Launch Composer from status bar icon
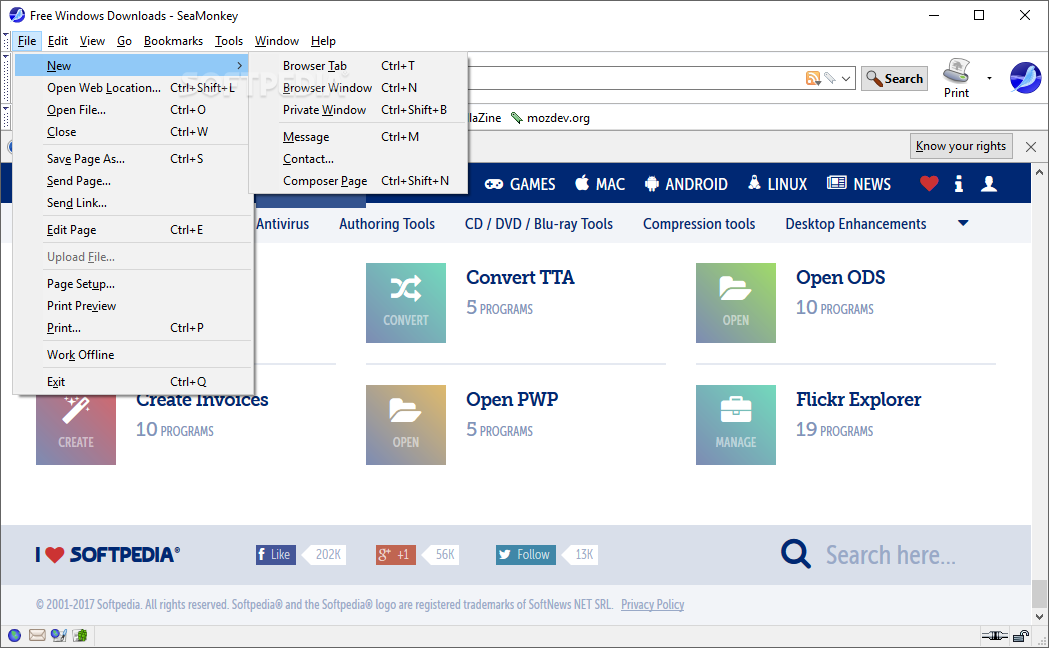 59,635
